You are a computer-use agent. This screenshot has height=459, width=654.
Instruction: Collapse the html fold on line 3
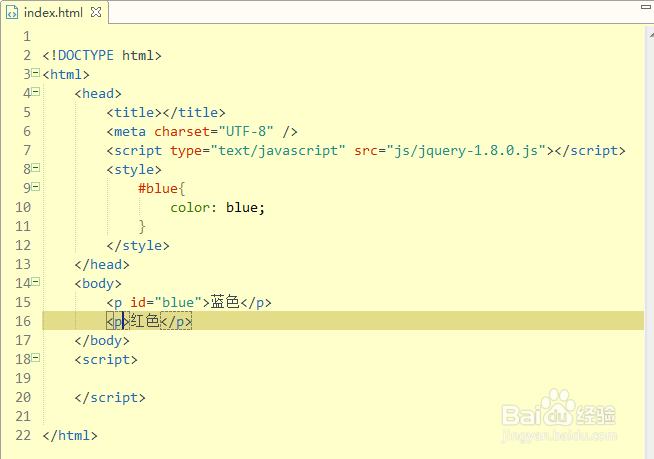pyautogui.click(x=36, y=73)
